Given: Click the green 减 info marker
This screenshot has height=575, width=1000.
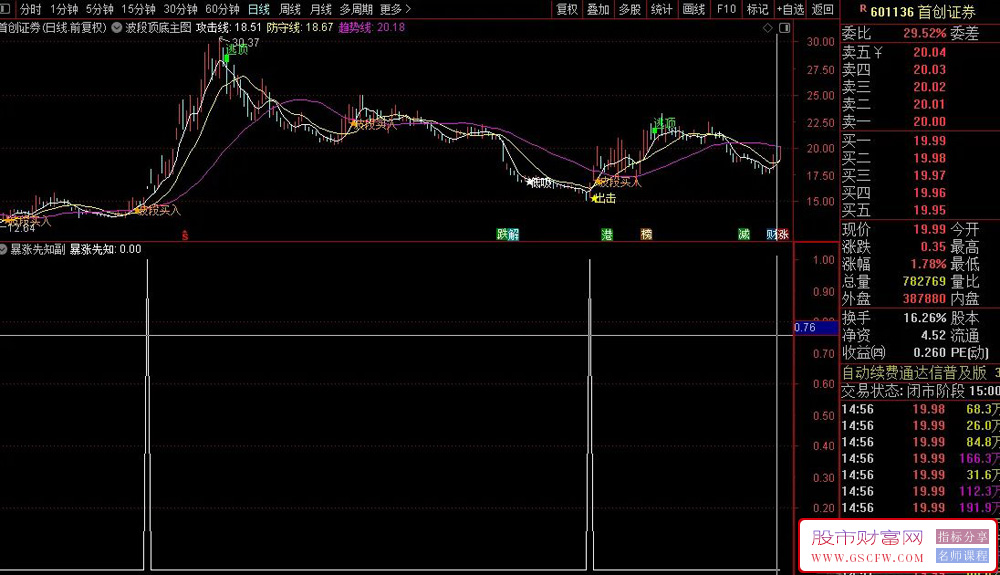Looking at the screenshot, I should [744, 235].
